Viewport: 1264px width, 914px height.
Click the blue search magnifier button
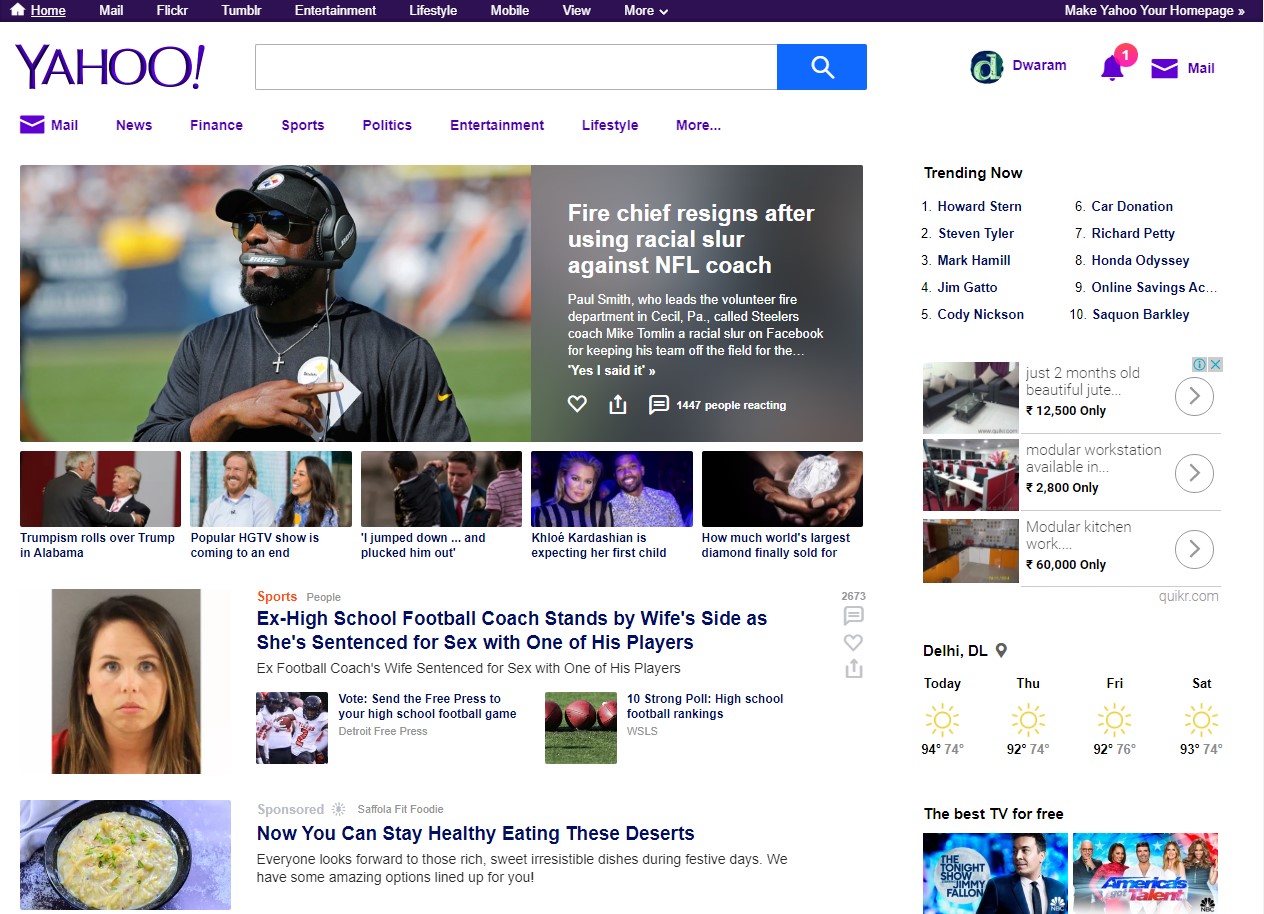tap(821, 67)
